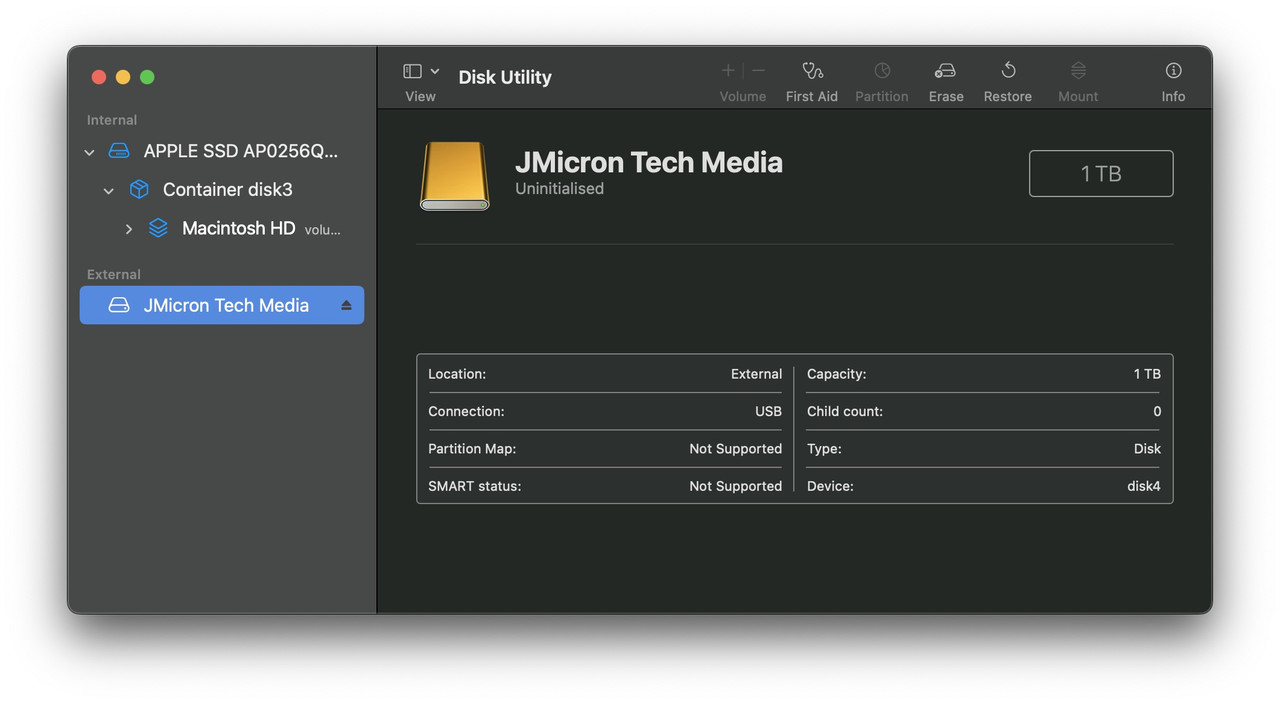Viewport: 1280px width, 703px height.
Task: Click the Partition pie icon
Action: coord(882,70)
